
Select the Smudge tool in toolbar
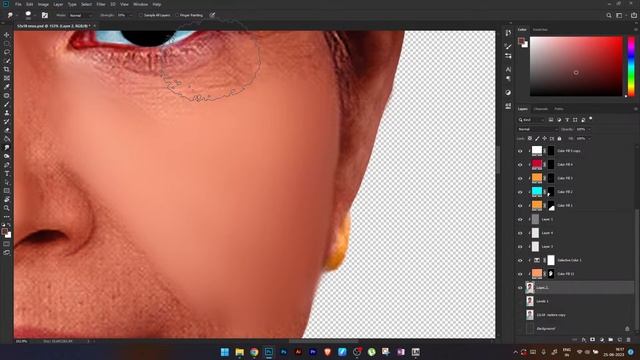[7, 147]
